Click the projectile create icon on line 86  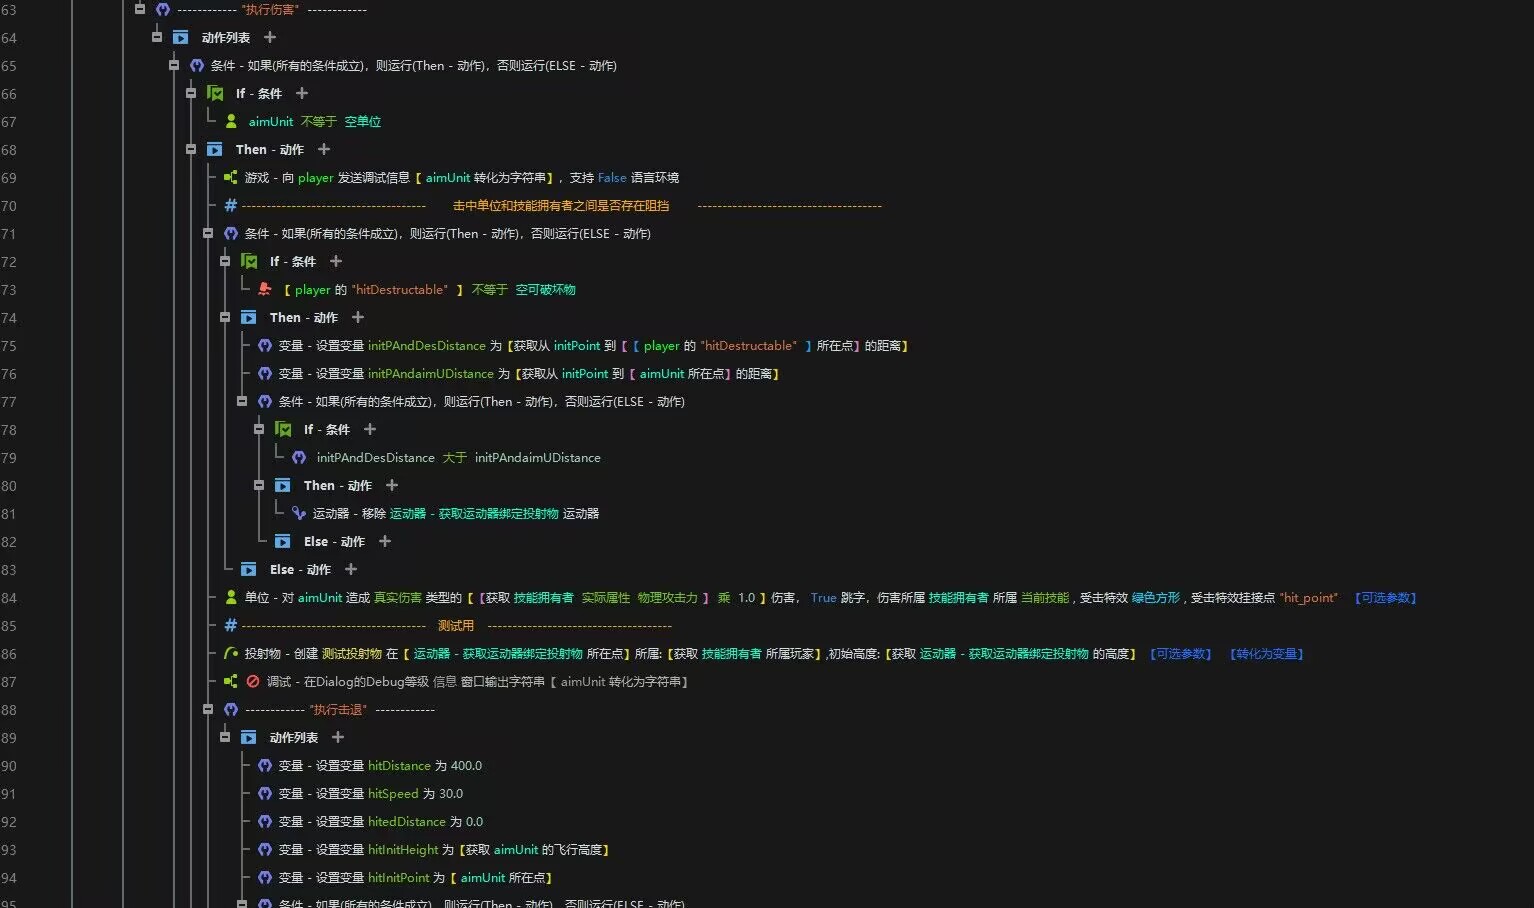click(231, 653)
